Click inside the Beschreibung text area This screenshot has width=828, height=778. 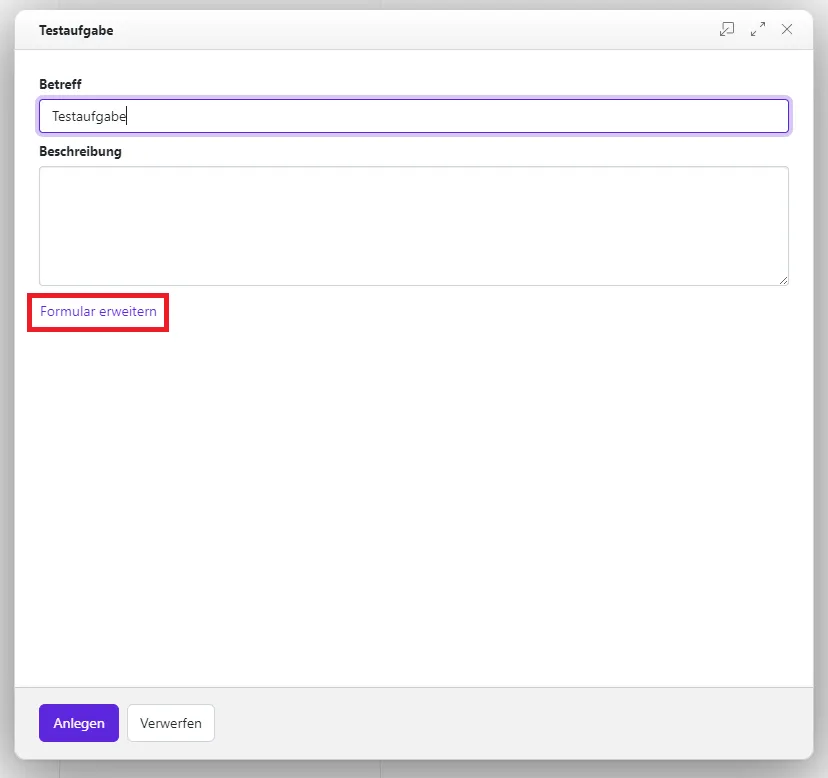click(413, 225)
